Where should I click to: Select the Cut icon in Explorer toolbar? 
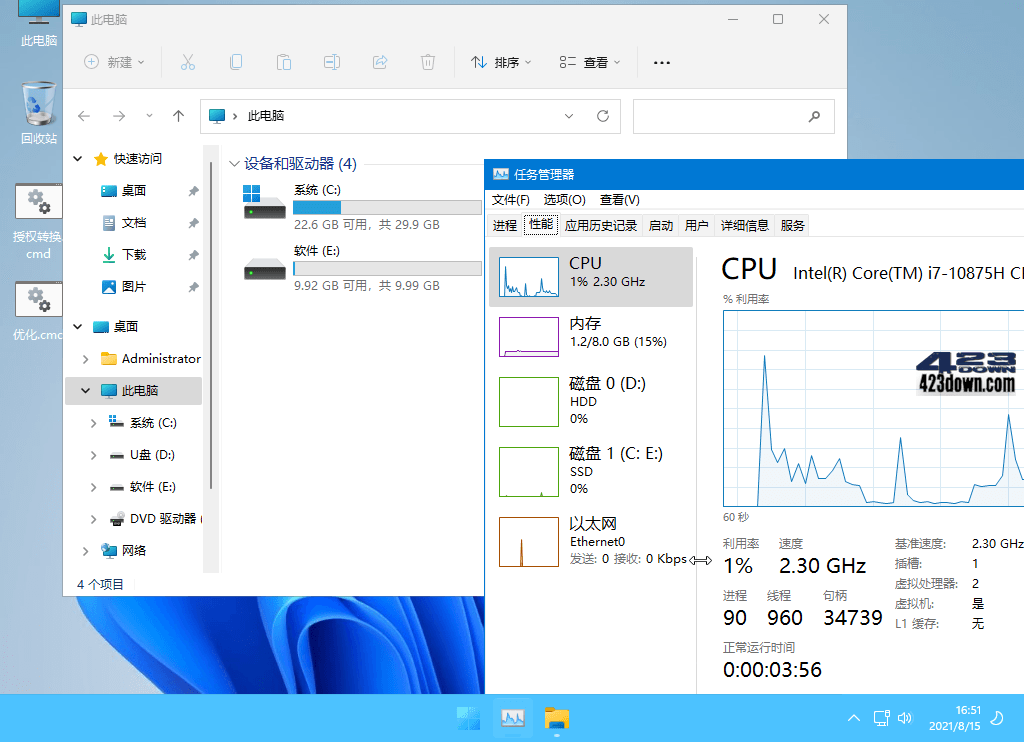pos(188,62)
